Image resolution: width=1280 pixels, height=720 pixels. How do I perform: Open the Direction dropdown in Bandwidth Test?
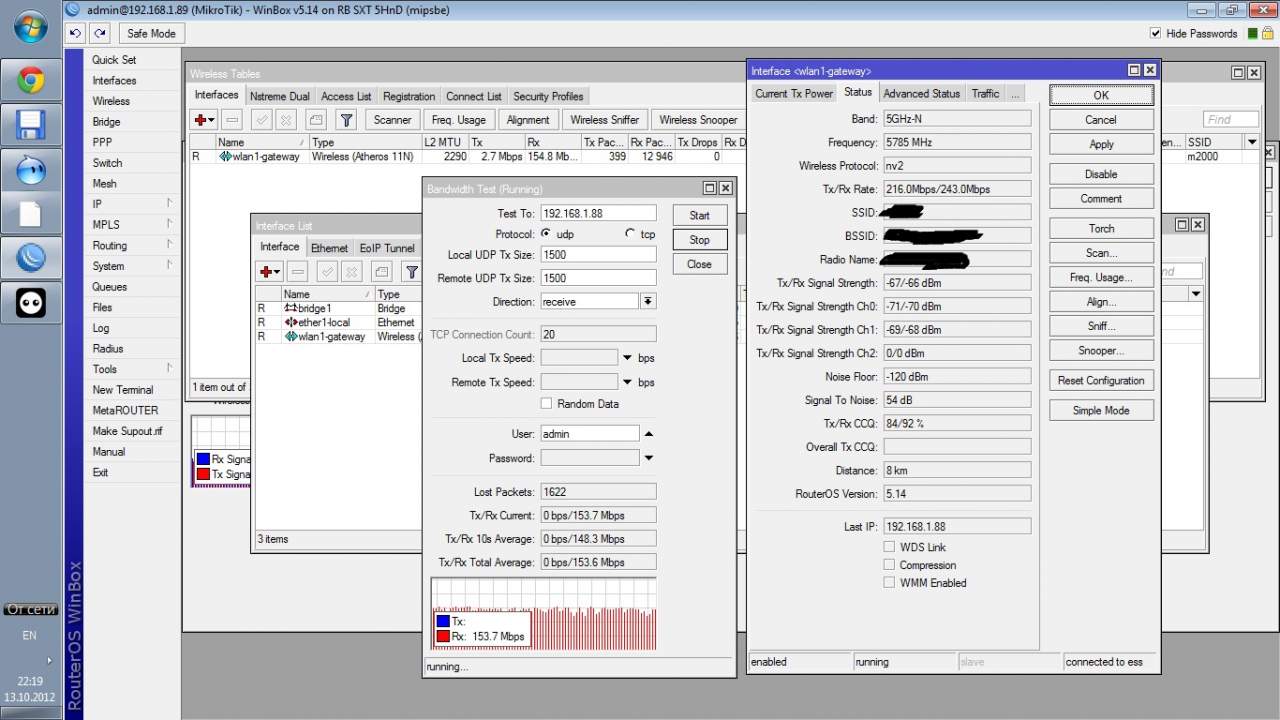648,301
